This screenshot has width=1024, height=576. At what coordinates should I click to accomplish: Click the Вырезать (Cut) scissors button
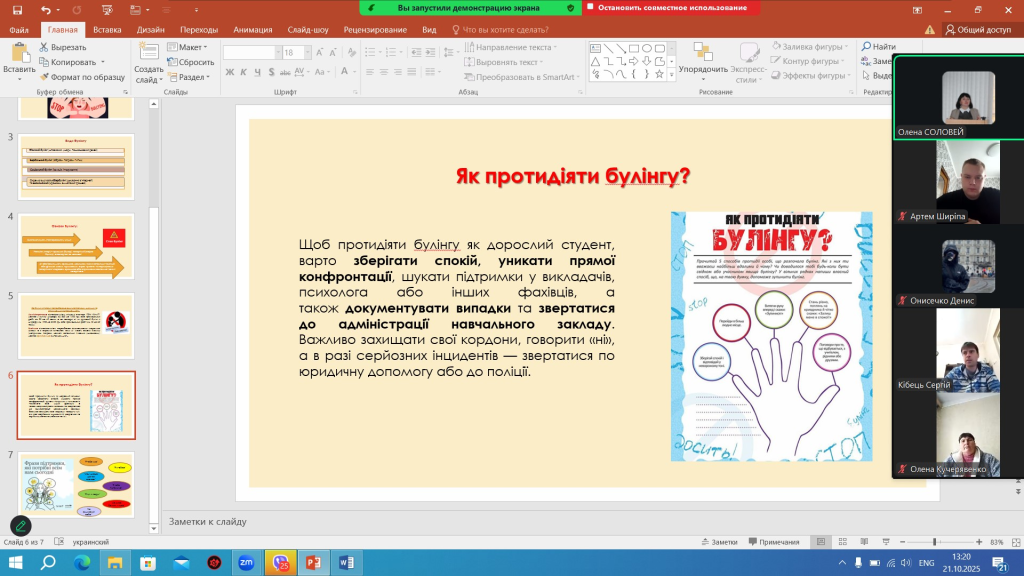click(63, 47)
